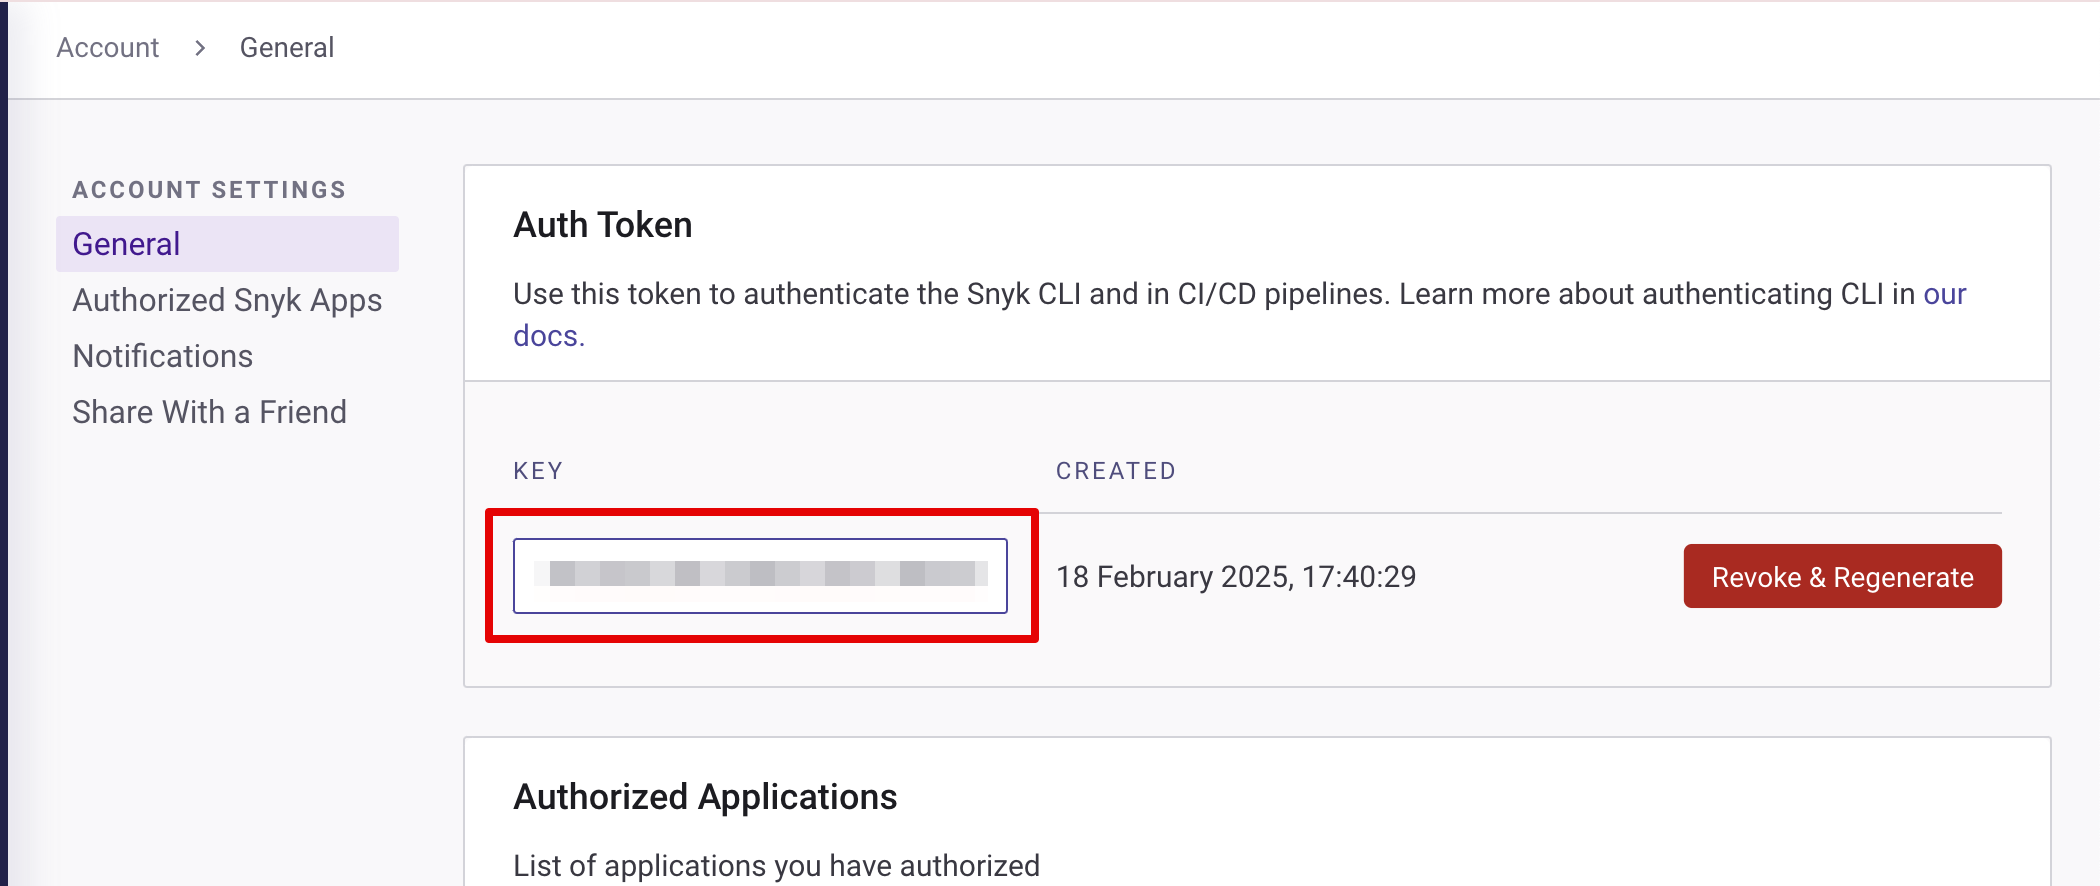Viewport: 2100px width, 886px height.
Task: Click the KEY column header
Action: [x=538, y=471]
